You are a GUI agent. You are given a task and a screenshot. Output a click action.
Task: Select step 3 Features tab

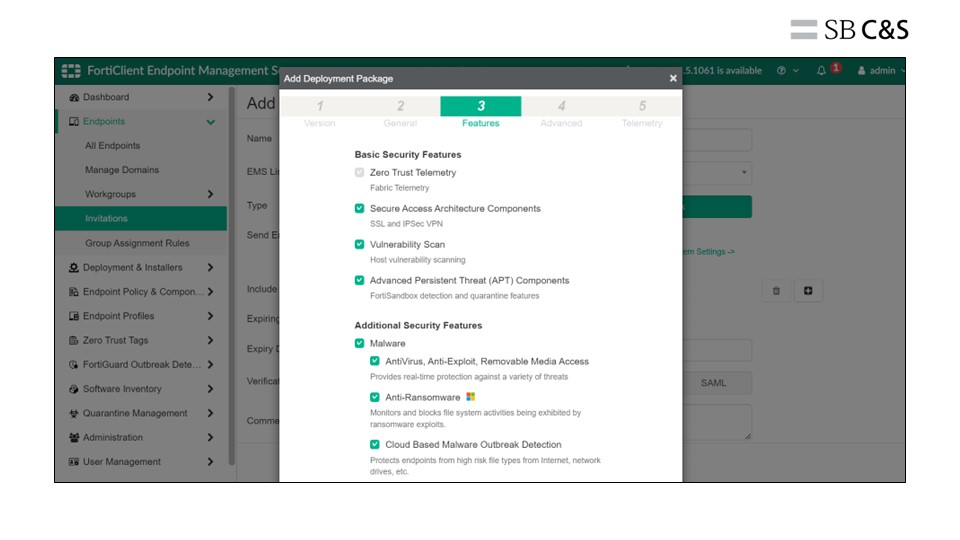[481, 113]
